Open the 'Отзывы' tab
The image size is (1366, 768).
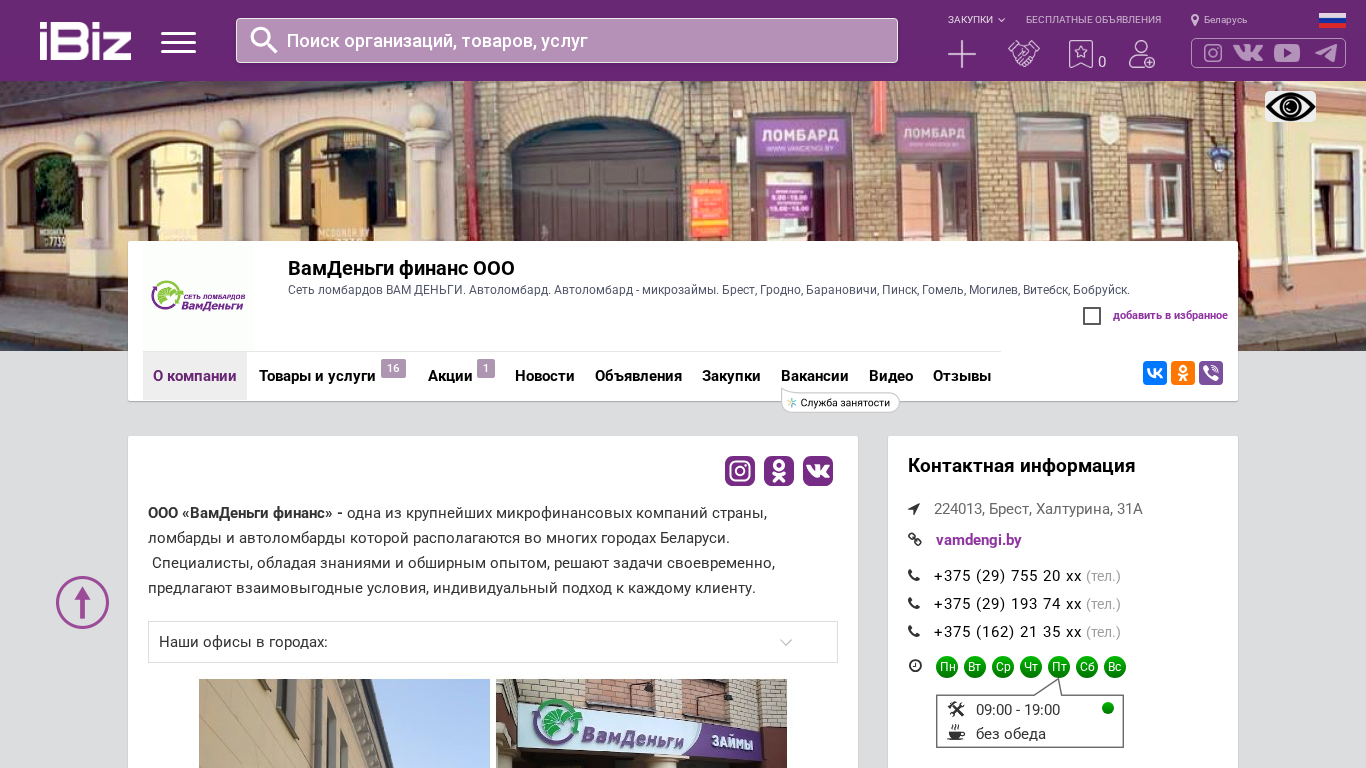pos(961,376)
